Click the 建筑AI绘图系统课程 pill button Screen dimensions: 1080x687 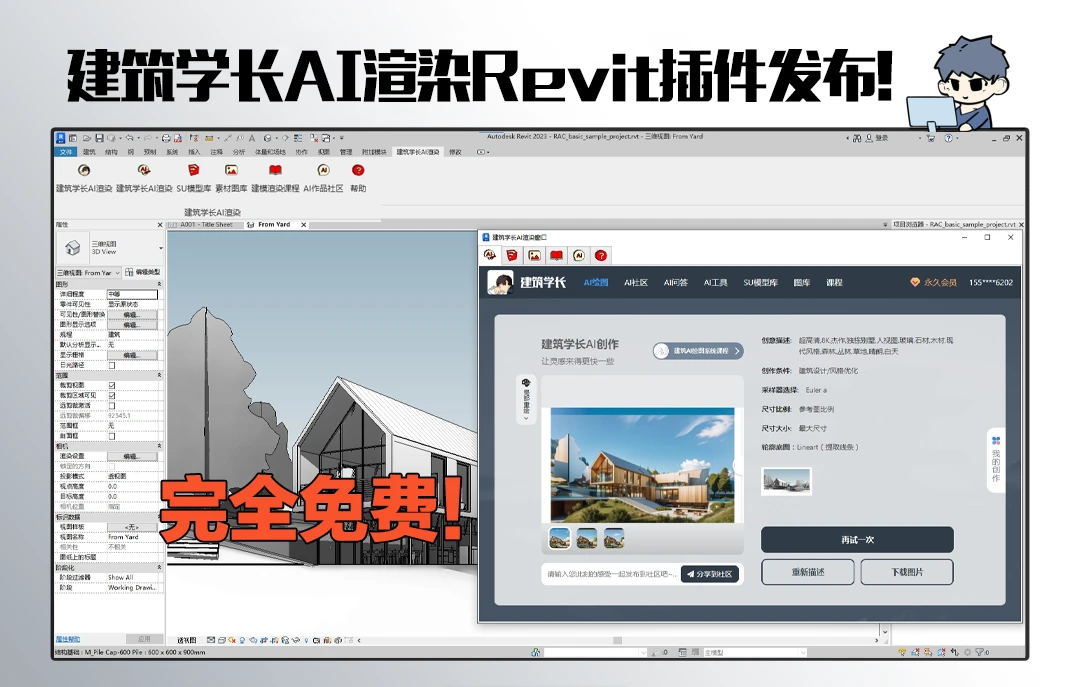[x=698, y=351]
